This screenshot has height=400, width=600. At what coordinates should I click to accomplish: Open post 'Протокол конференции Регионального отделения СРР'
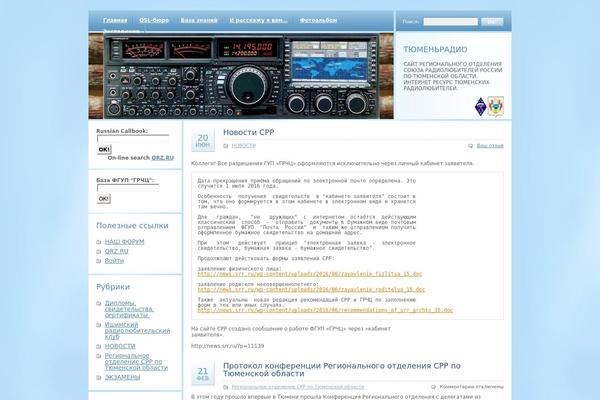(342, 370)
